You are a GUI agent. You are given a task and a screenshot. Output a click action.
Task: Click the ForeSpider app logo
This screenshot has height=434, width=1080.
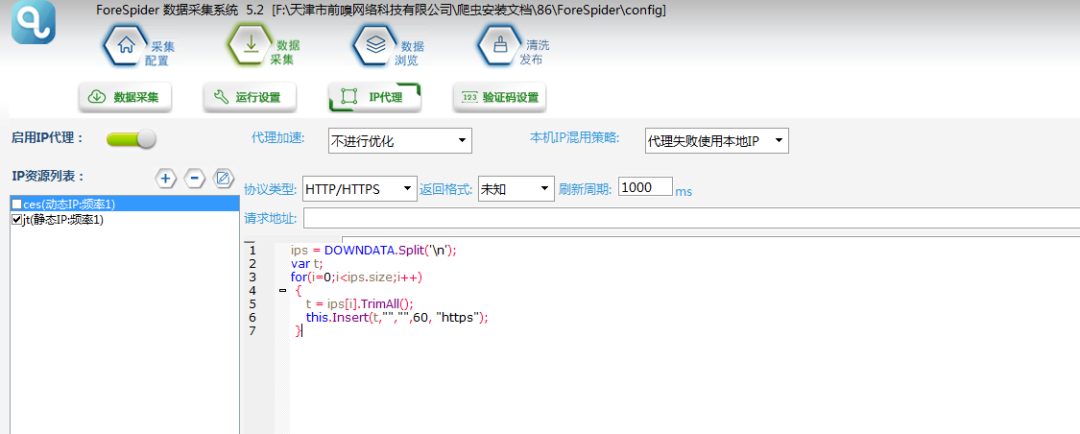tap(34, 23)
